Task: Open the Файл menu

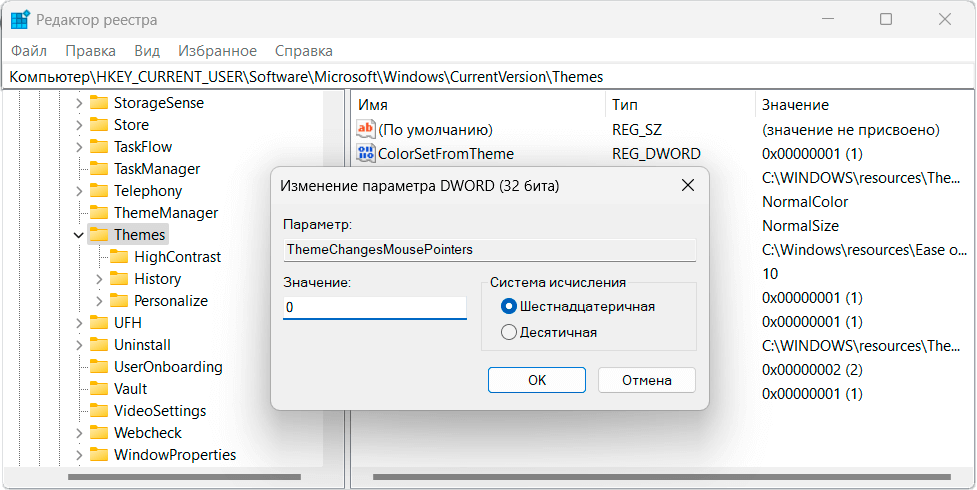Action: click(x=29, y=50)
